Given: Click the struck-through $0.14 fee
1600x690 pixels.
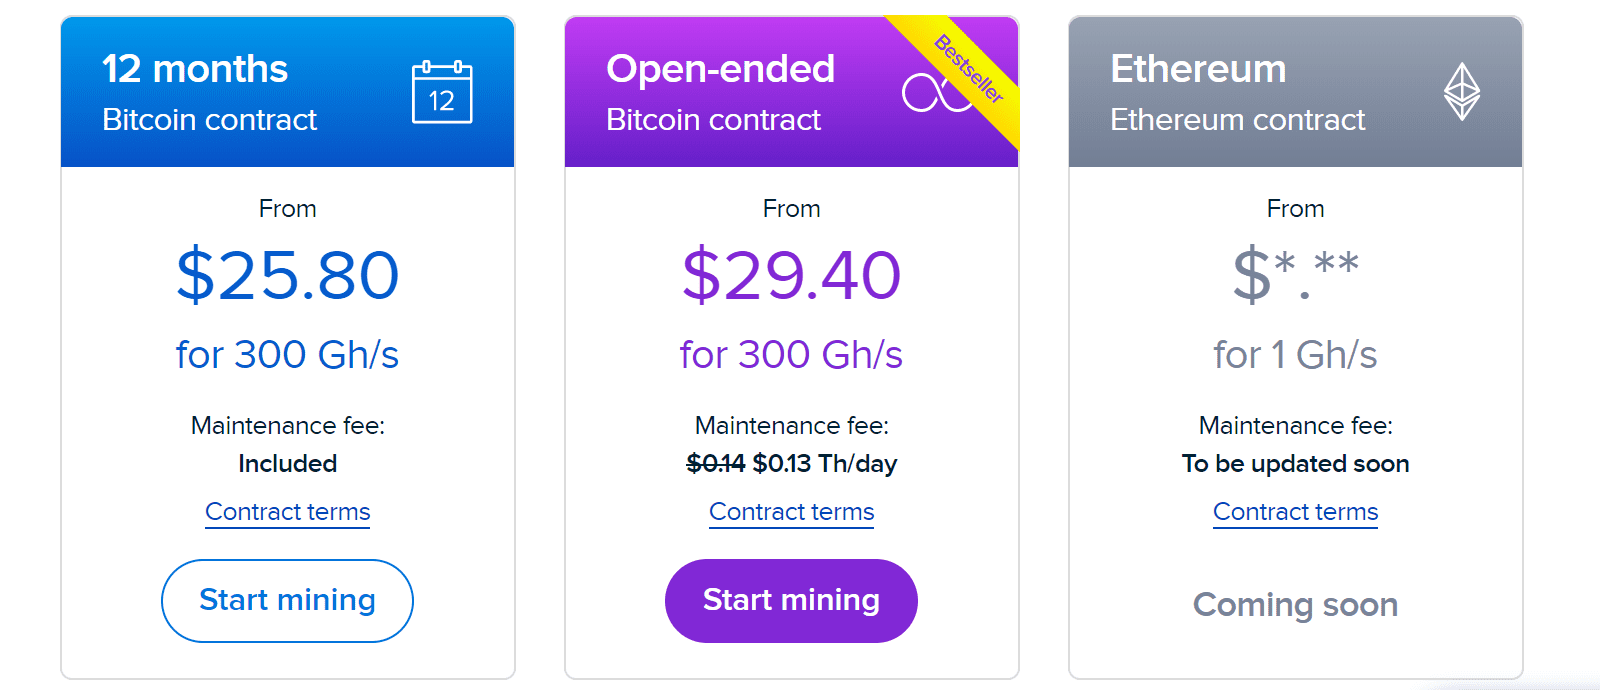Looking at the screenshot, I should (716, 464).
